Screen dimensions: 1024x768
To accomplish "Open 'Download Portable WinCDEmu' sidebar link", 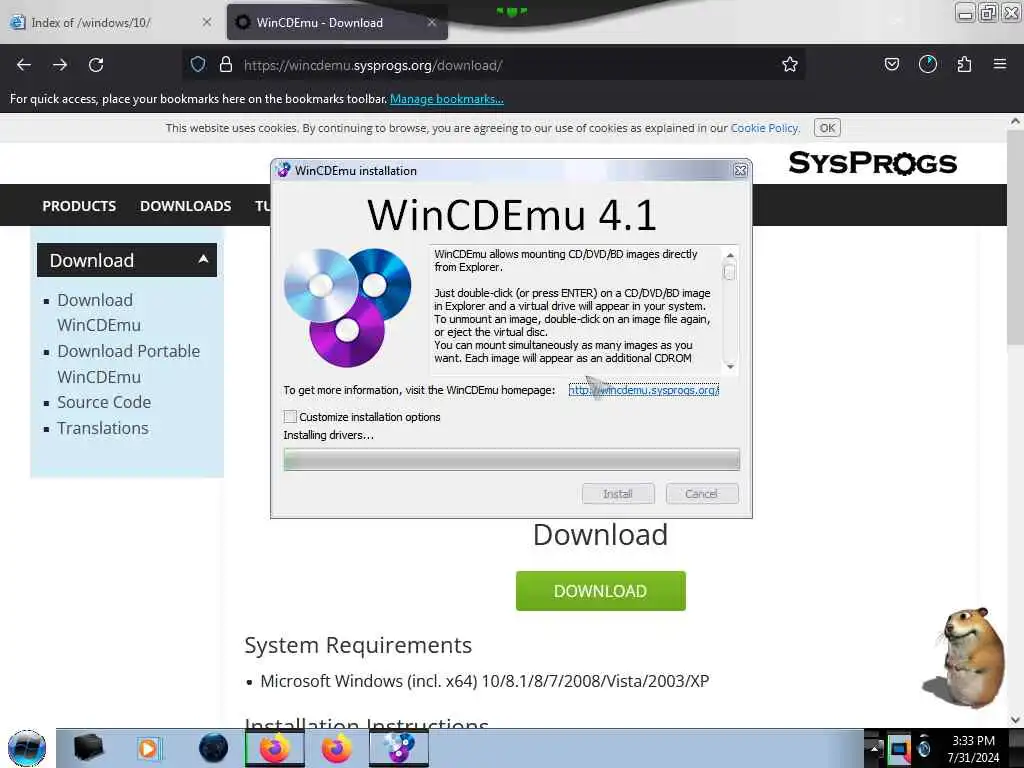I will tap(129, 364).
